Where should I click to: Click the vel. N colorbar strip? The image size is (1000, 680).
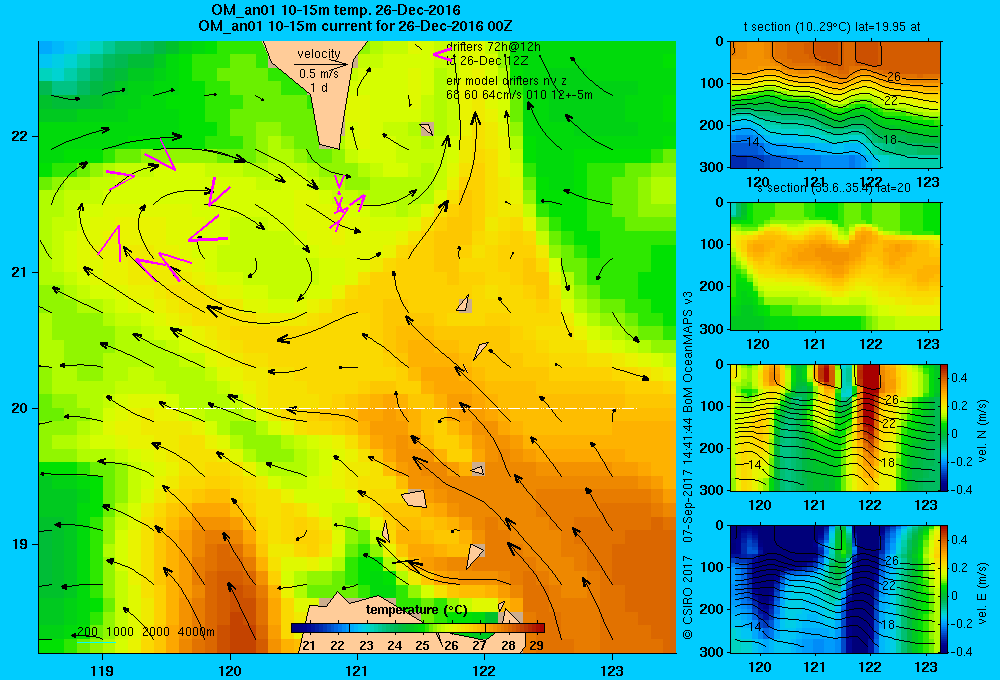click(944, 427)
